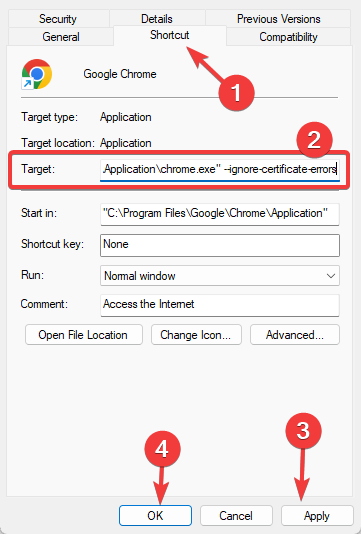Select the Shortcut tab
Screen dimensions: 361x534
click(x=170, y=35)
